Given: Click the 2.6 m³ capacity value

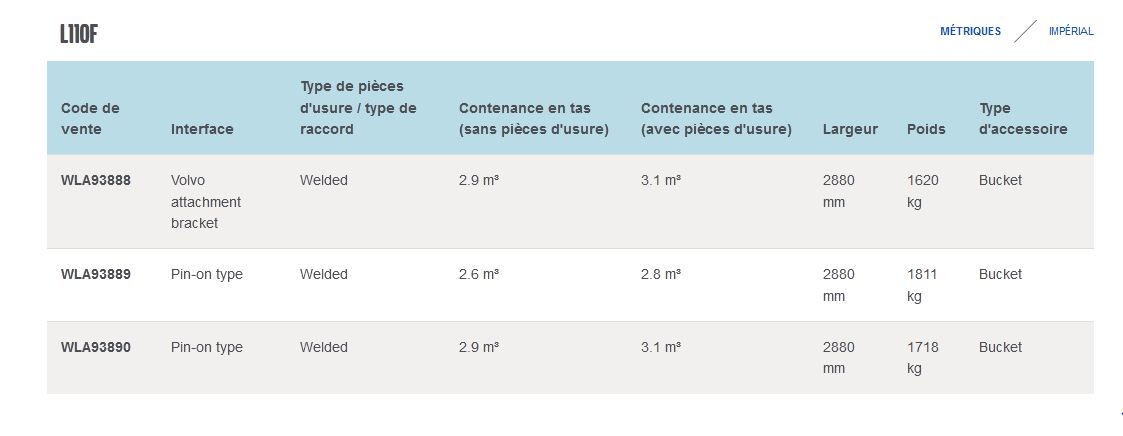Looking at the screenshot, I should pyautogui.click(x=479, y=274).
